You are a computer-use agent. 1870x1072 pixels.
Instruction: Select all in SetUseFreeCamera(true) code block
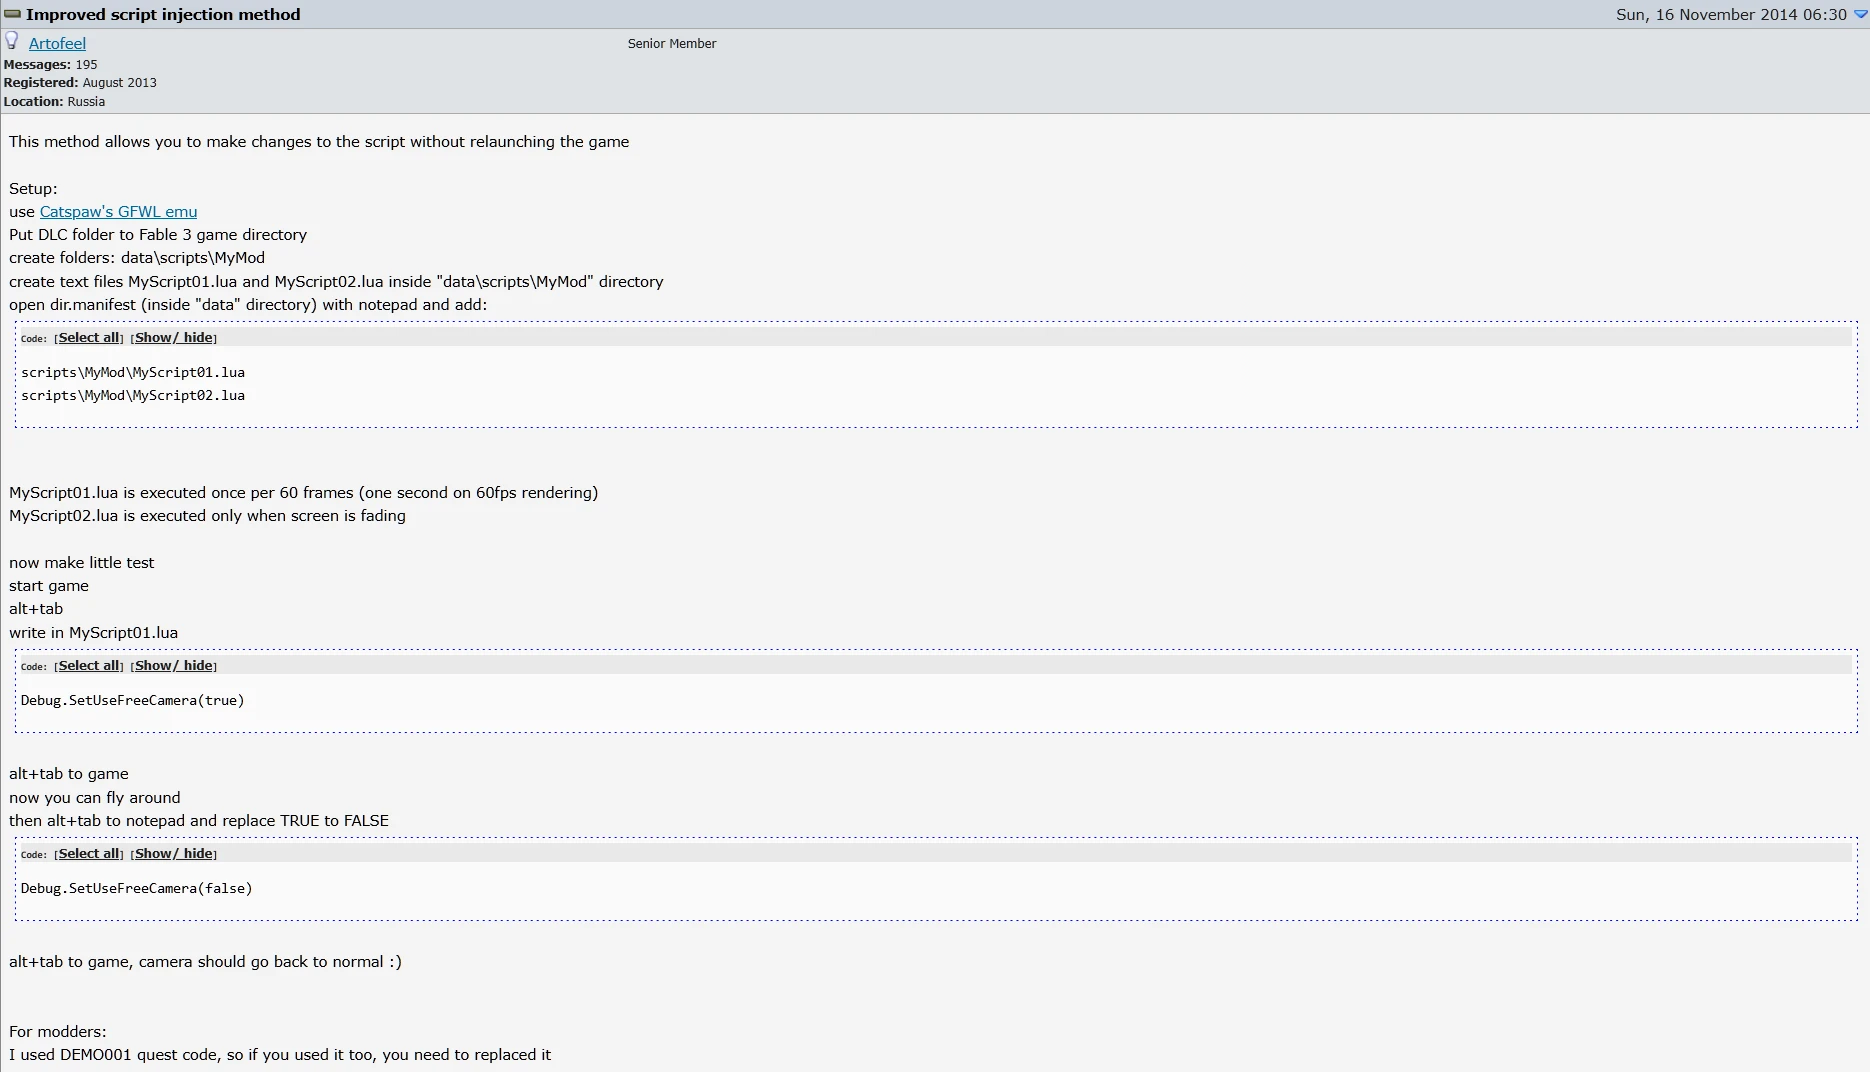tap(89, 666)
